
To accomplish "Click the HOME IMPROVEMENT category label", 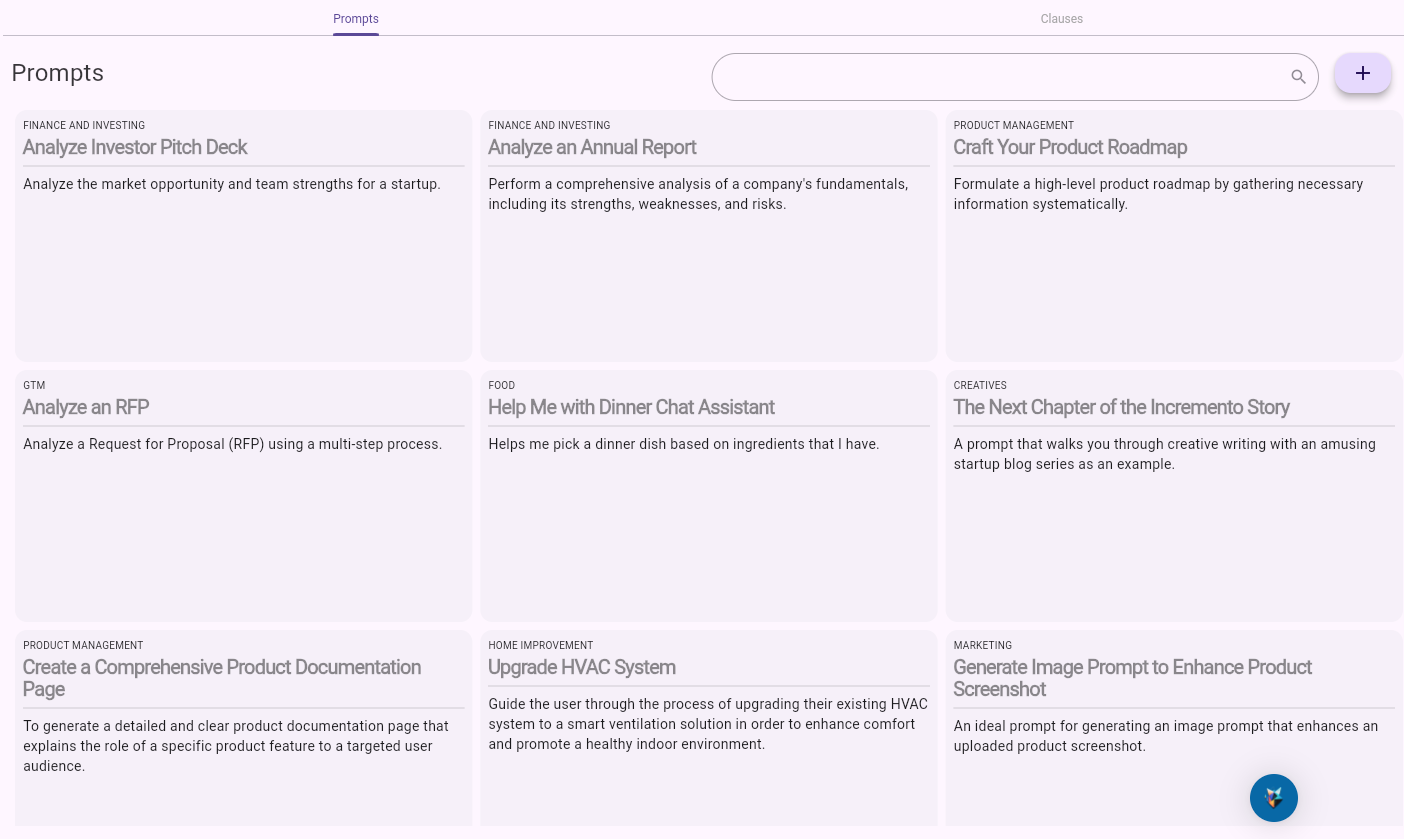I will (541, 645).
